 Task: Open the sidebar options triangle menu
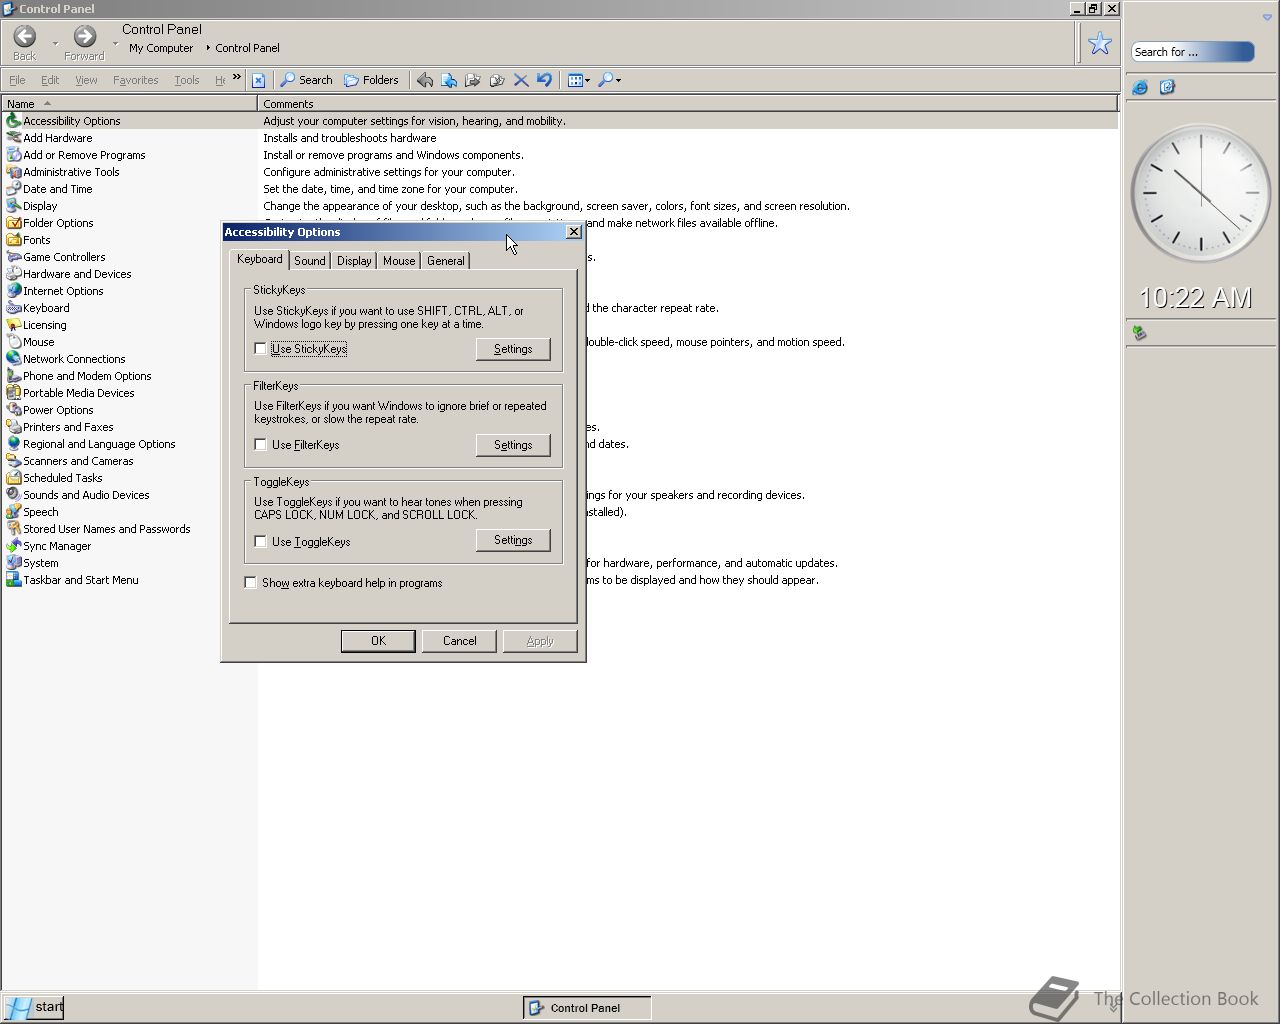pyautogui.click(x=1267, y=17)
